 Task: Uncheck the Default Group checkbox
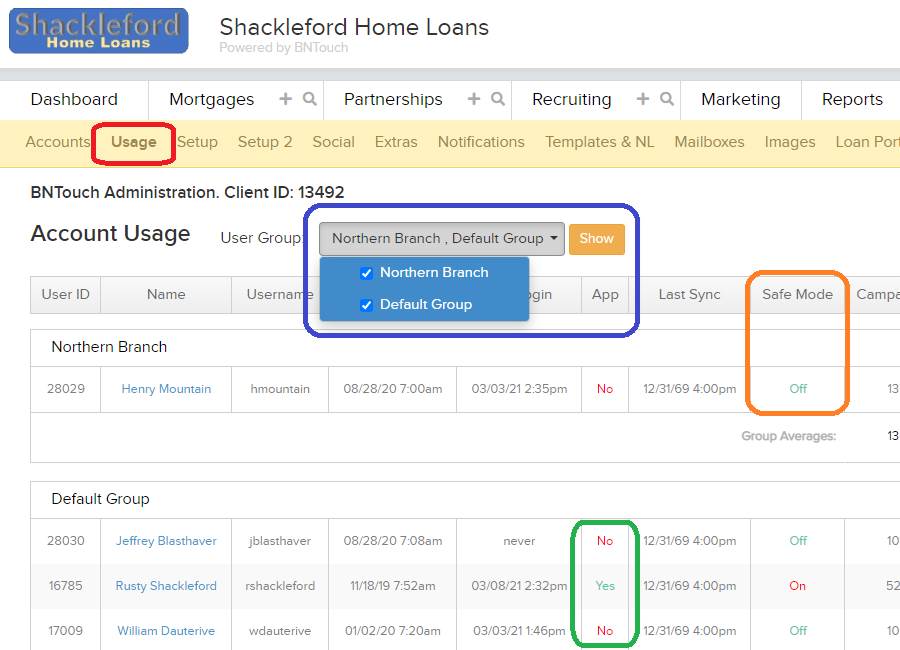(x=366, y=305)
